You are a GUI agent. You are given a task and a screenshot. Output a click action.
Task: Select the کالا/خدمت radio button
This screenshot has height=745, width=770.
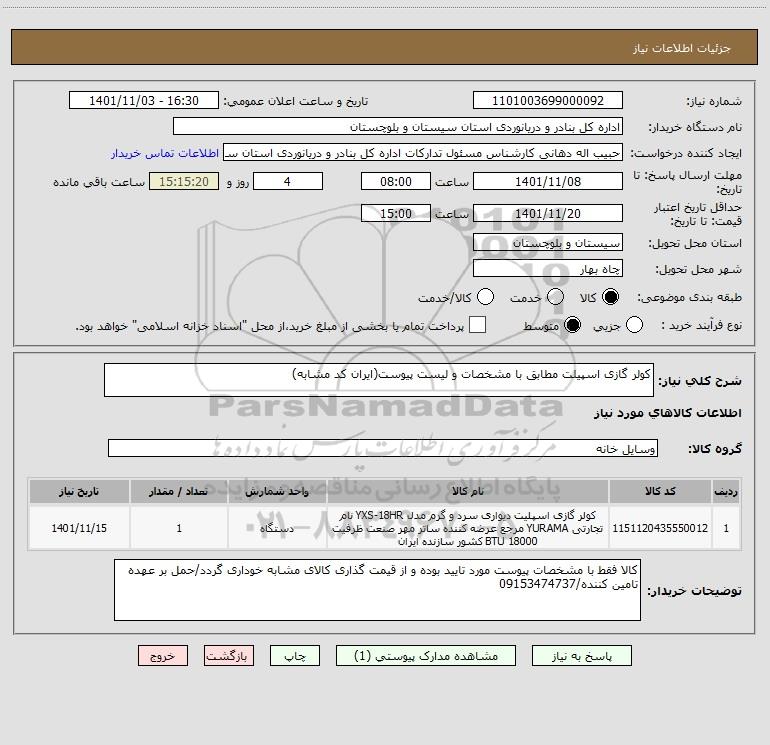pyautogui.click(x=486, y=297)
